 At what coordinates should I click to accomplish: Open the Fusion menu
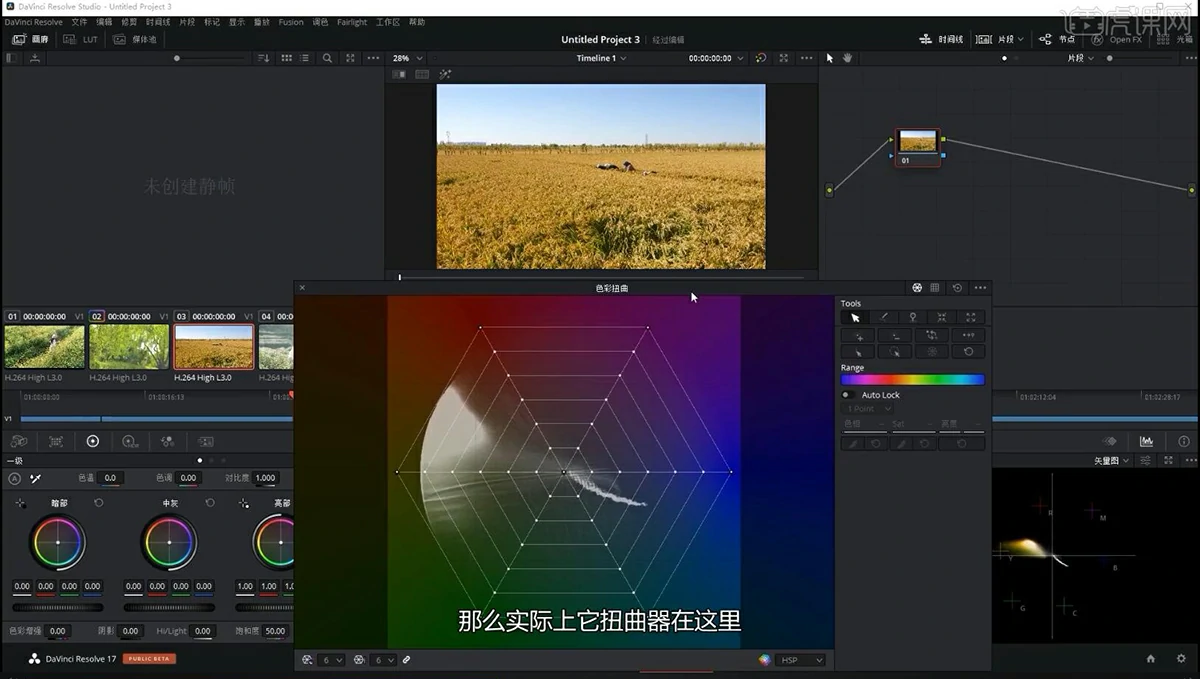[x=291, y=22]
